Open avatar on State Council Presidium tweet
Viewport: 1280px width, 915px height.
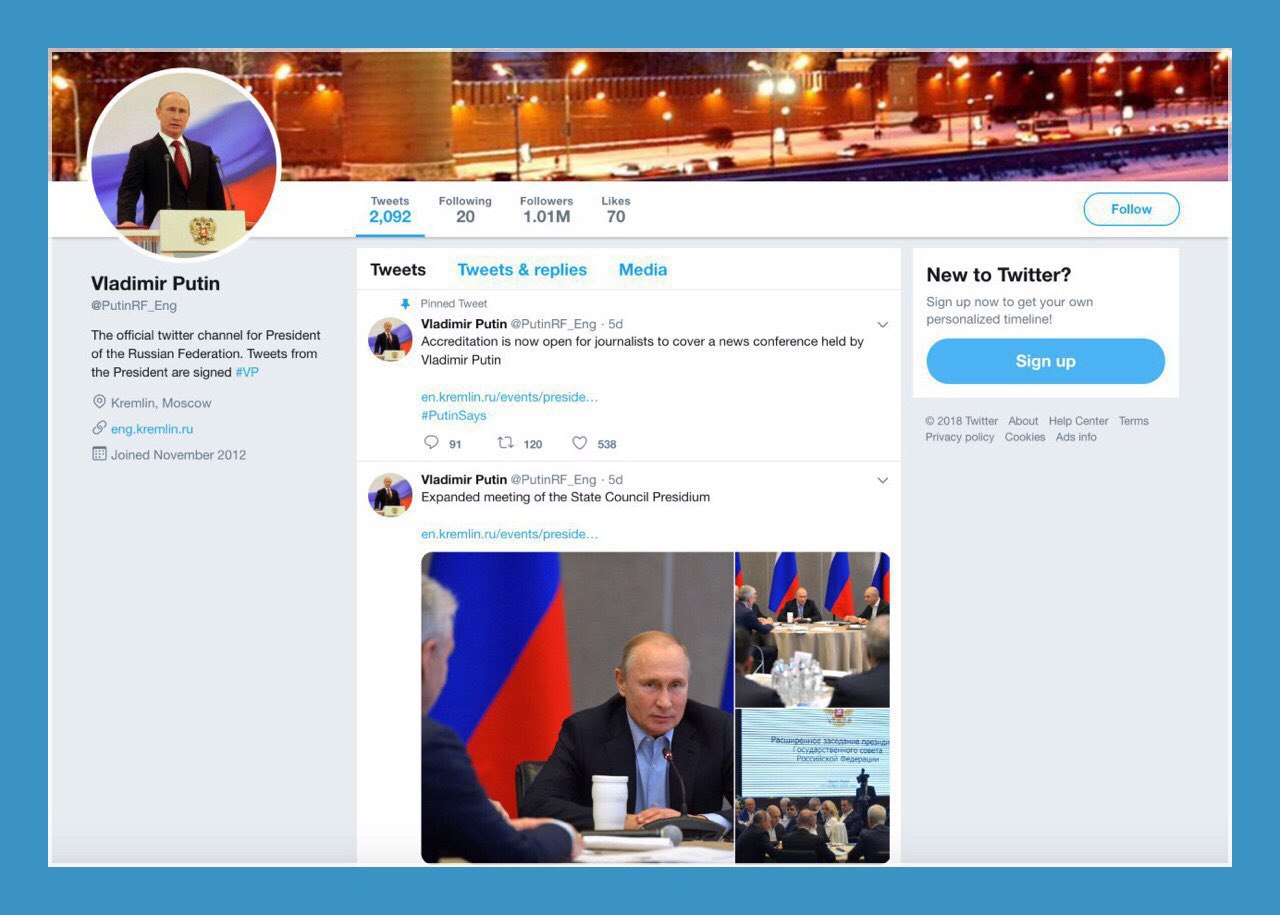390,495
